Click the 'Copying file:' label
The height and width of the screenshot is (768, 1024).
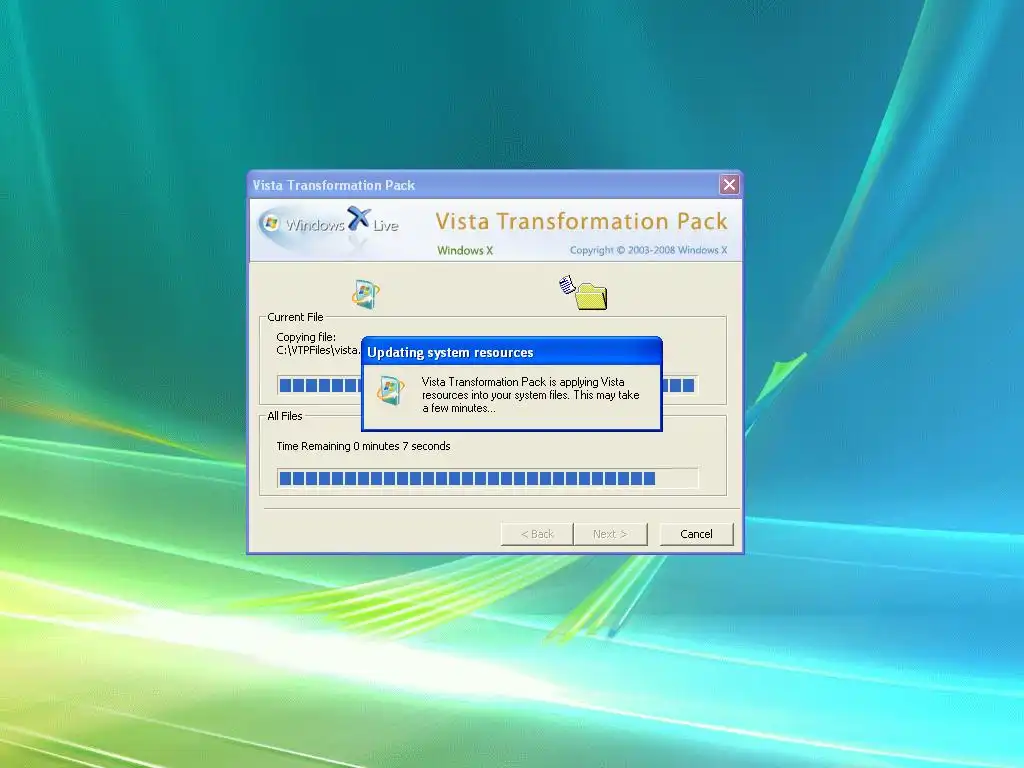[306, 337]
